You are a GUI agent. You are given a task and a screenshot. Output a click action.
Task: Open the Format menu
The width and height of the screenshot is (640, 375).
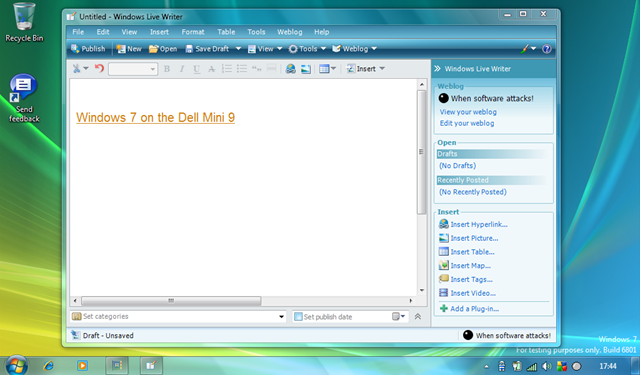tap(193, 32)
